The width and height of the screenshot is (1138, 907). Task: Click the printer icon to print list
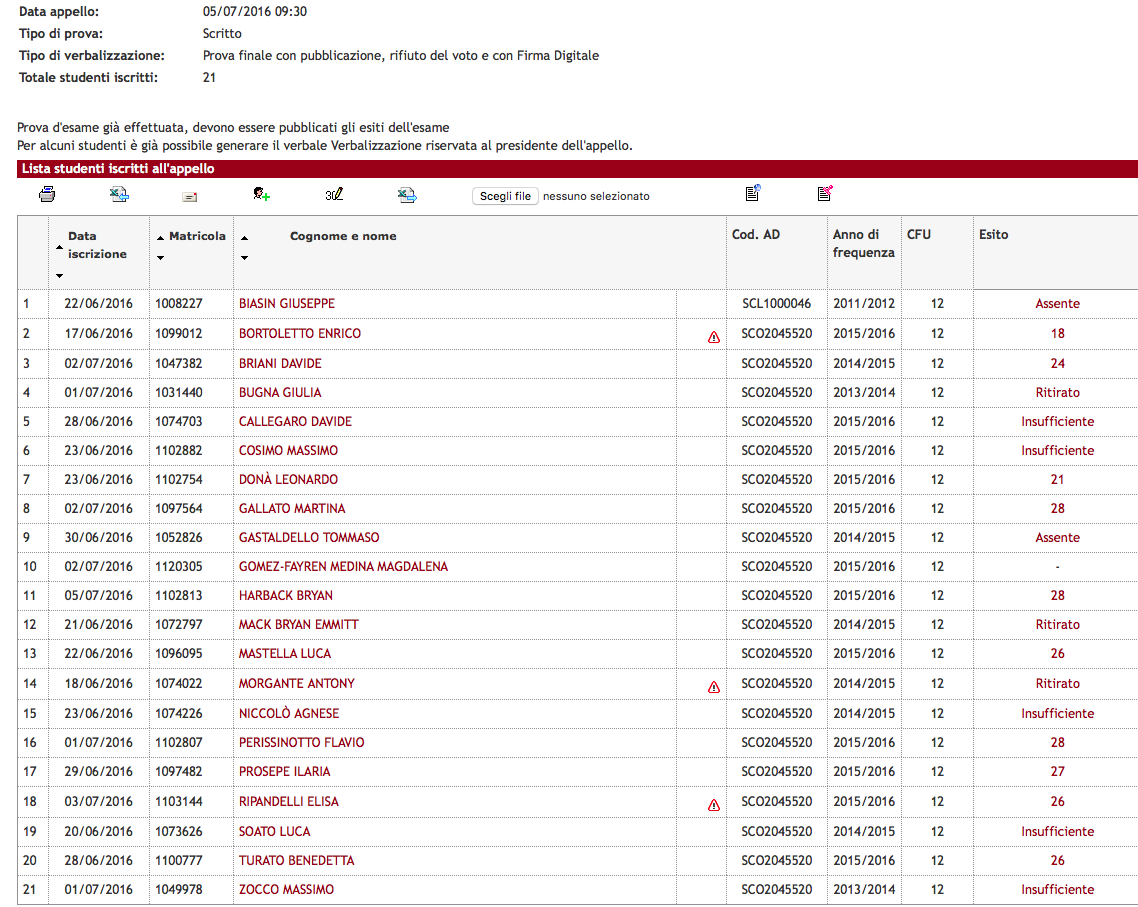47,194
